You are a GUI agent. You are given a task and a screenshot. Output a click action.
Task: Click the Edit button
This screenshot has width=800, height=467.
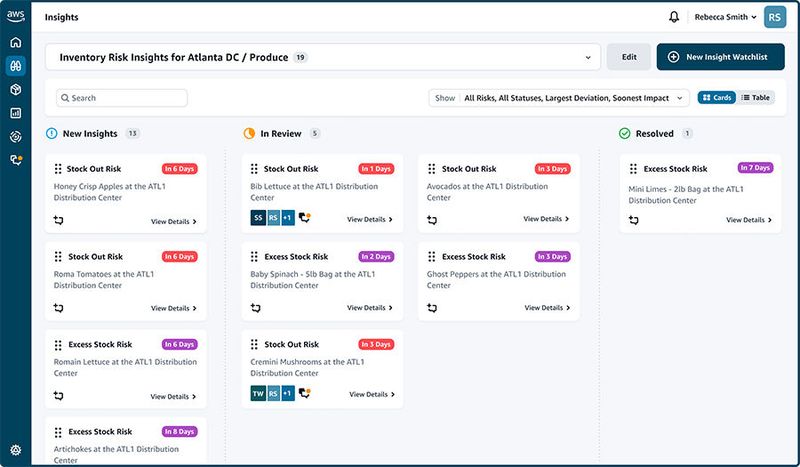629,57
